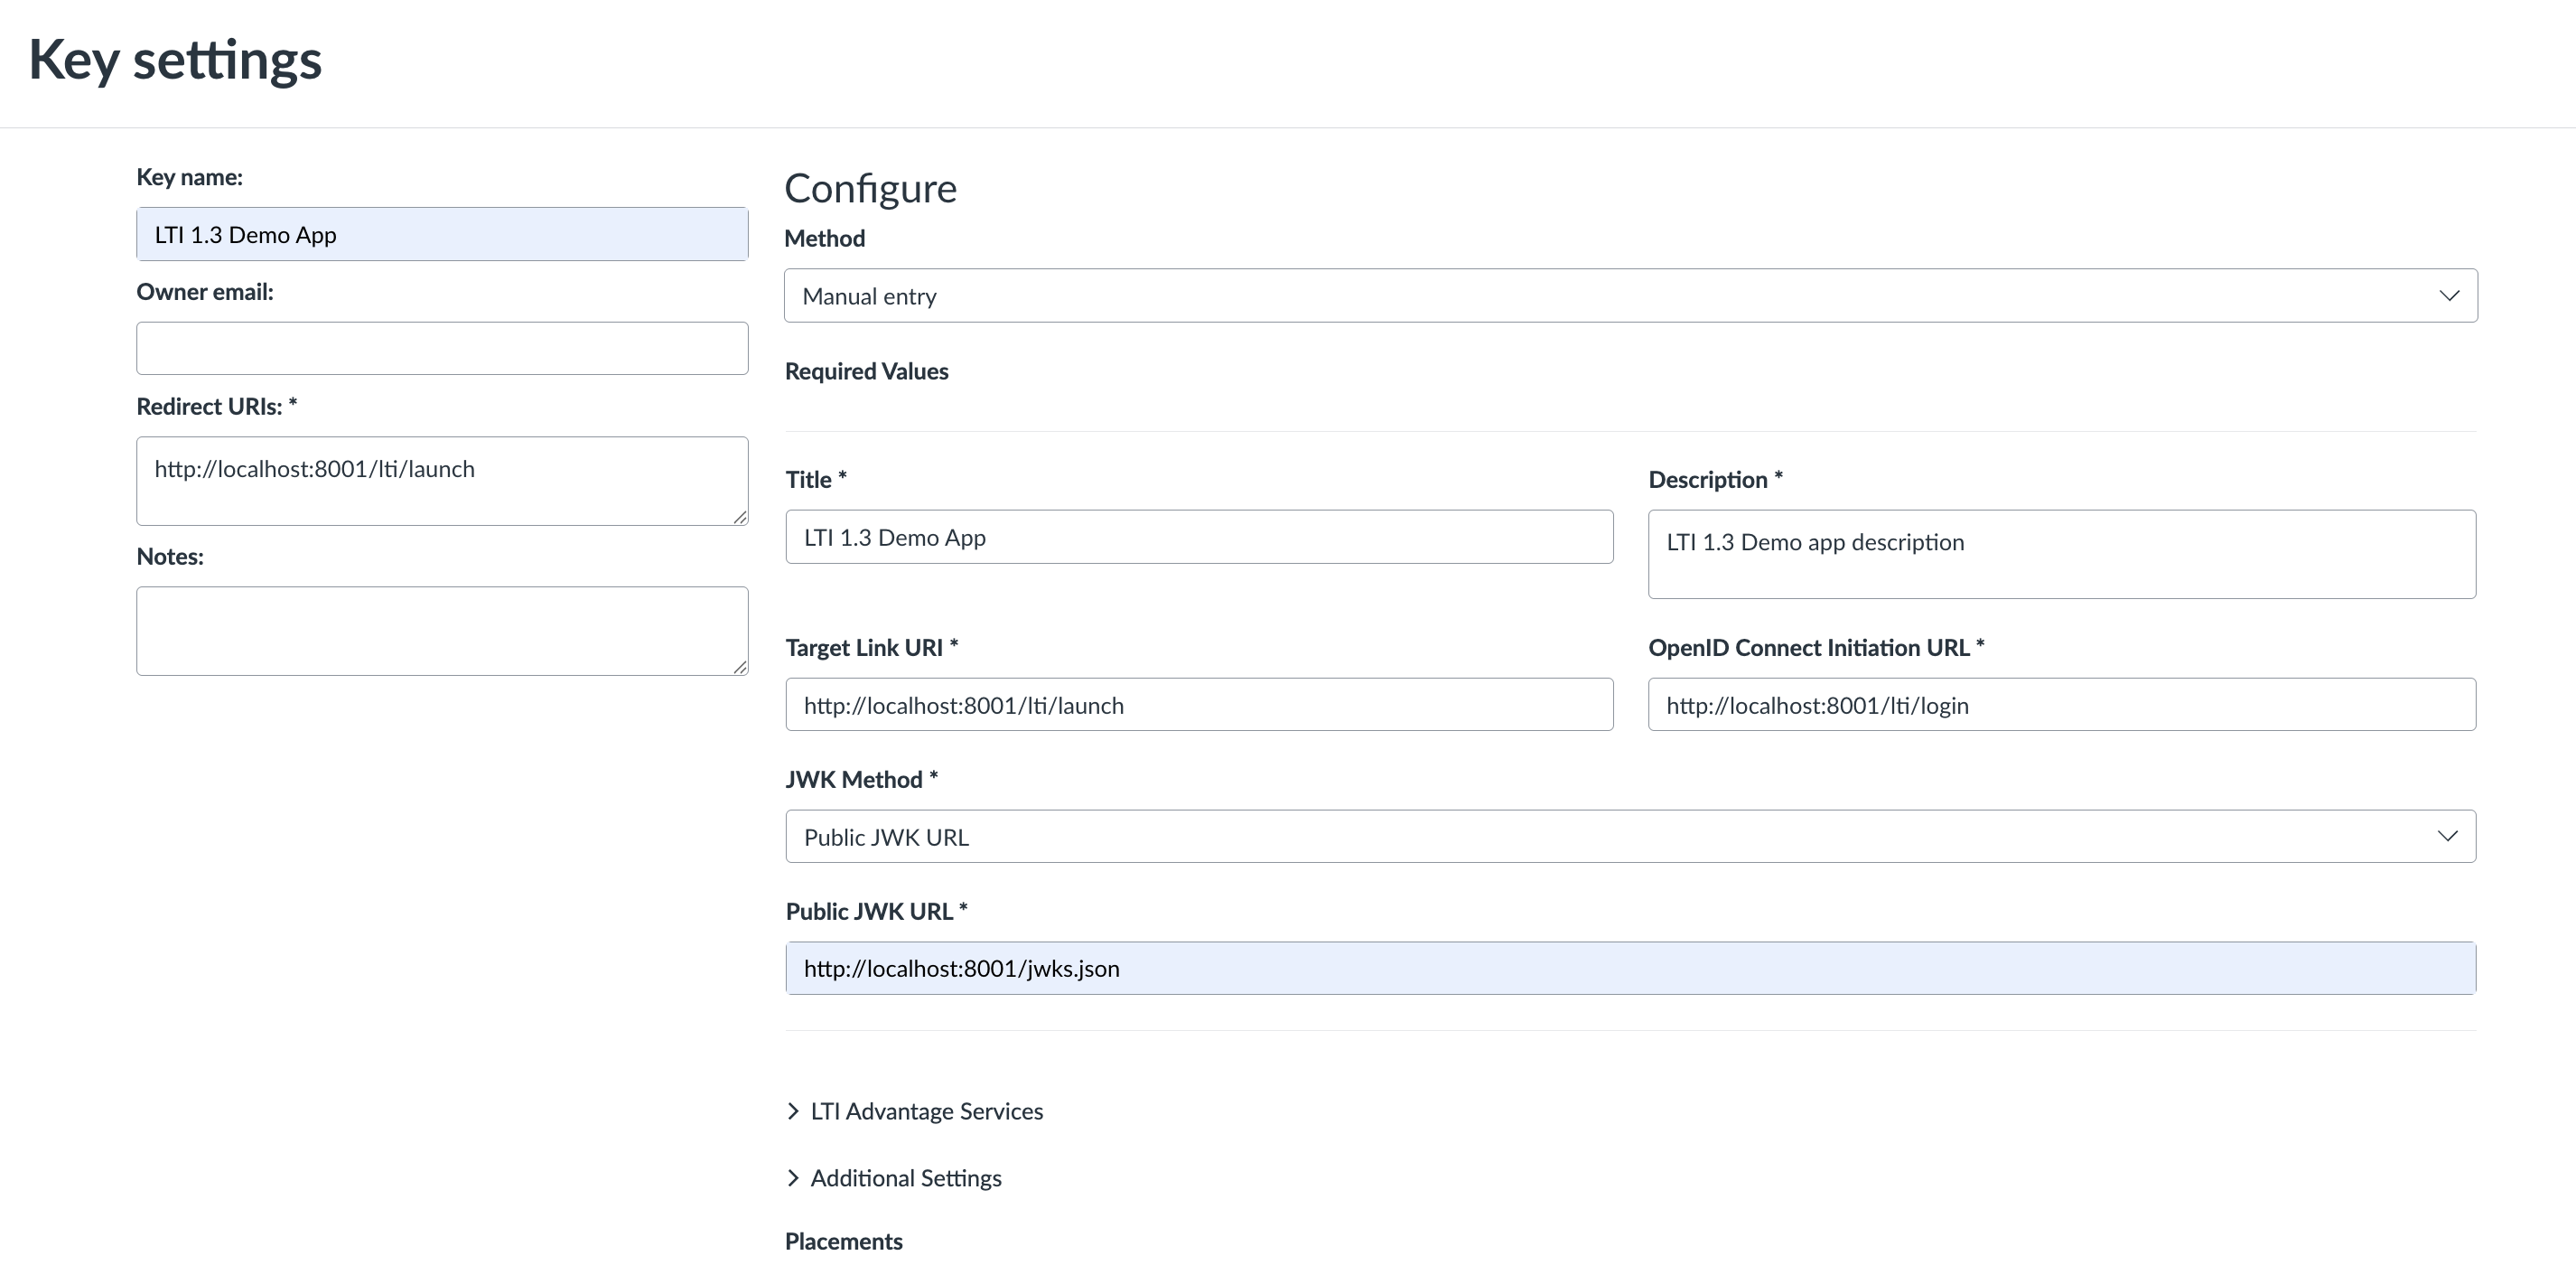Click the Key settings page title
Image resolution: width=2576 pixels, height=1265 pixels.
(176, 60)
